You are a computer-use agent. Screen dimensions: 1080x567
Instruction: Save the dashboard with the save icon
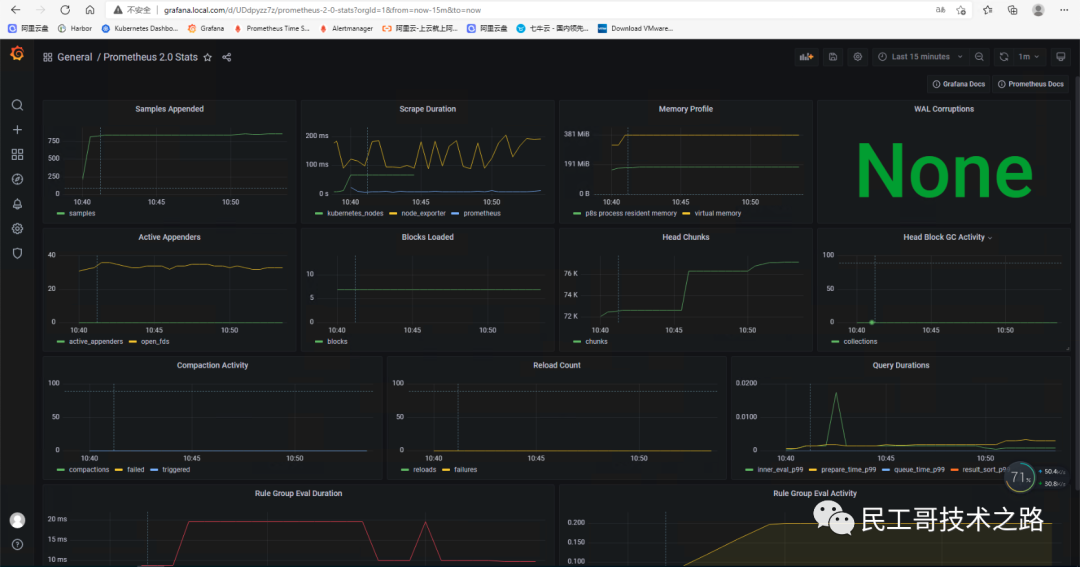point(833,56)
